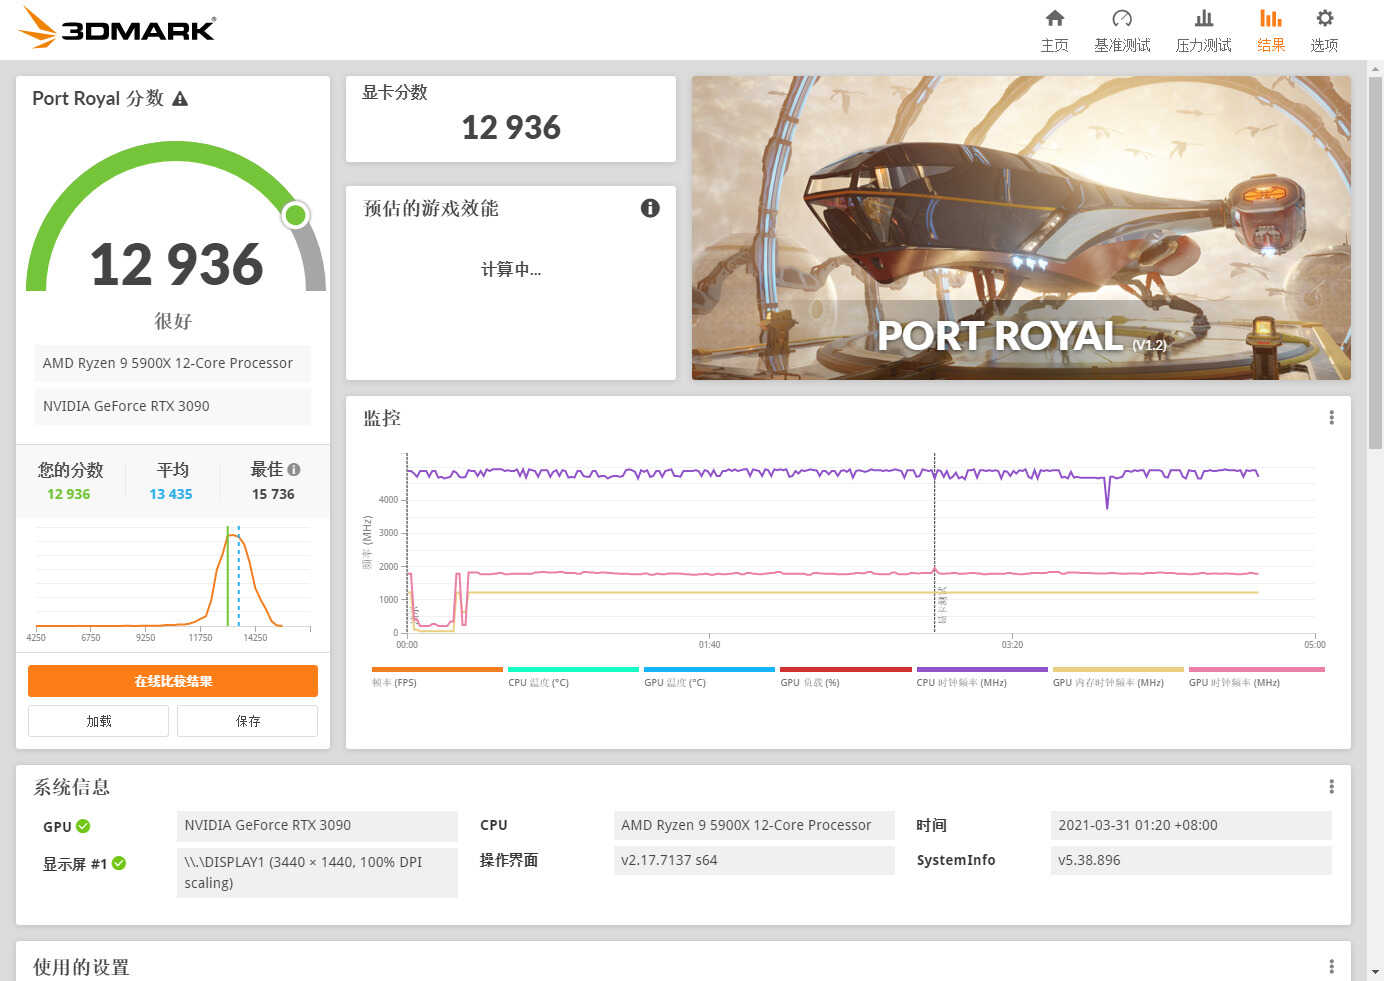This screenshot has width=1384, height=981.
Task: Click the green score dot on the gauge
Action: [x=295, y=215]
